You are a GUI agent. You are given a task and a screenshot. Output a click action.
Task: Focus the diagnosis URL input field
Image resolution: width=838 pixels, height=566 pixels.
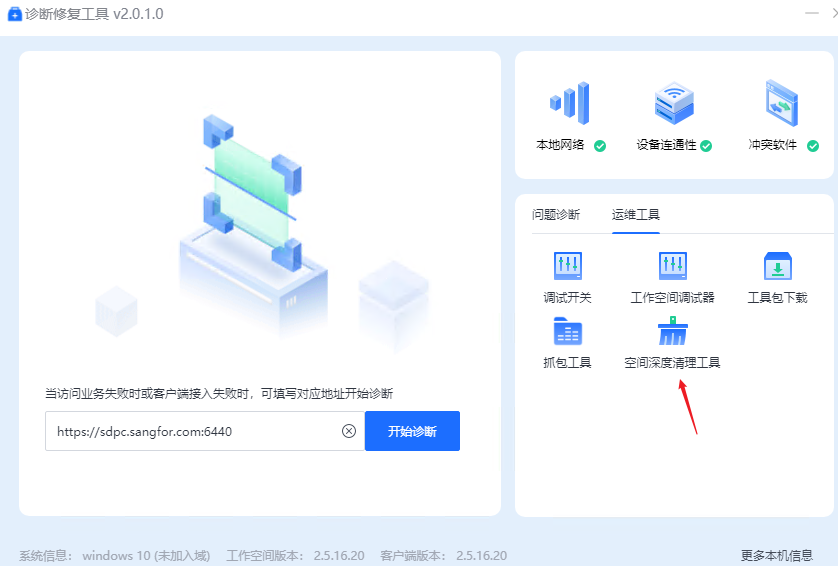[190, 431]
